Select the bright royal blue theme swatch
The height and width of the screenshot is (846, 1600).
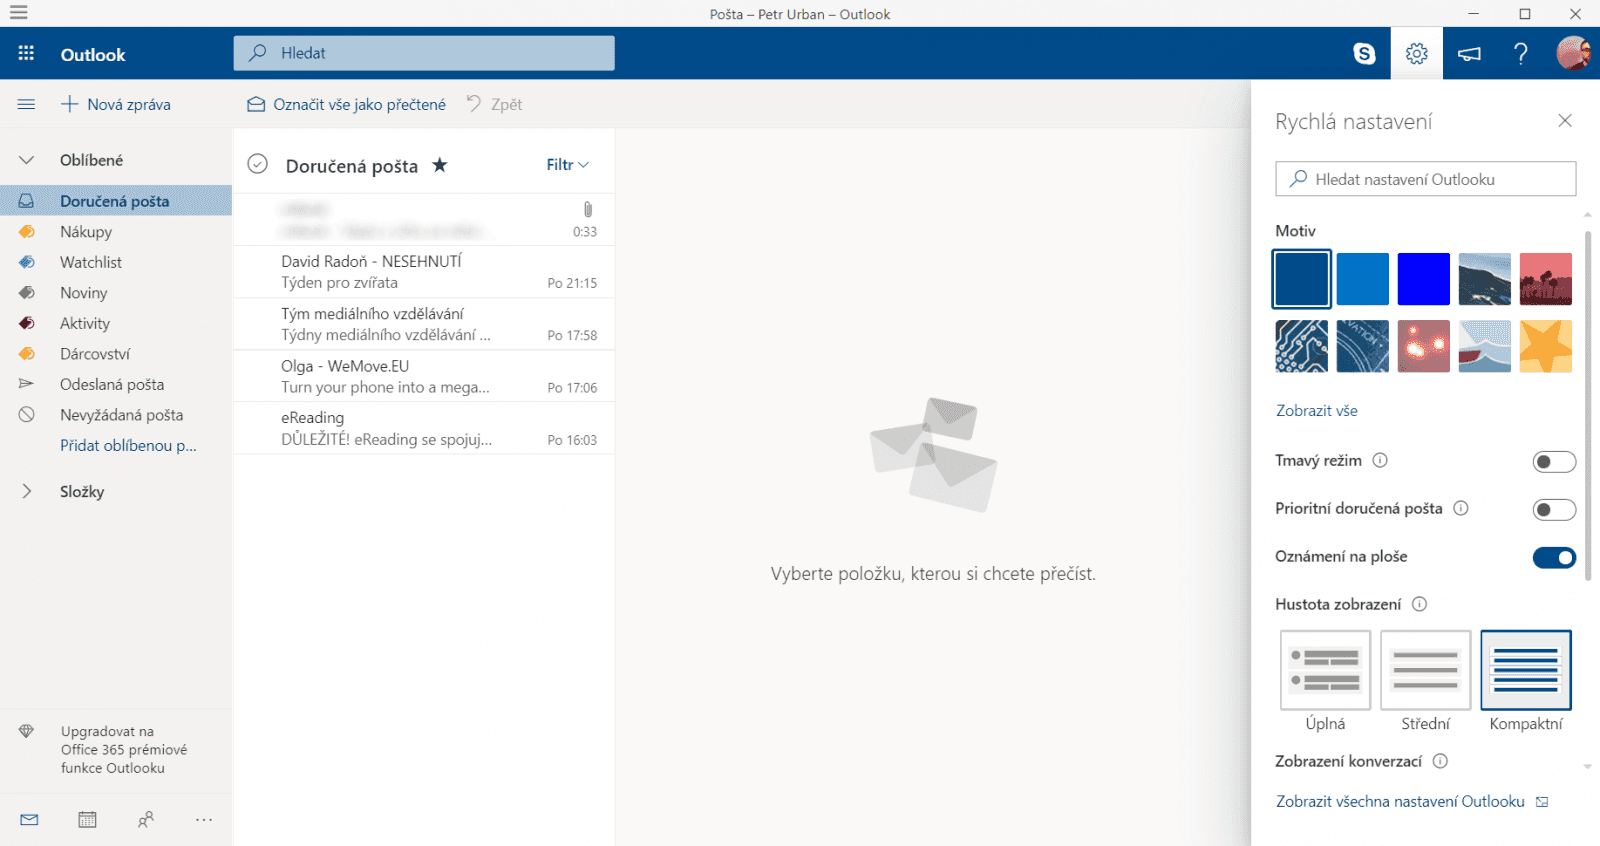[x=1424, y=279]
